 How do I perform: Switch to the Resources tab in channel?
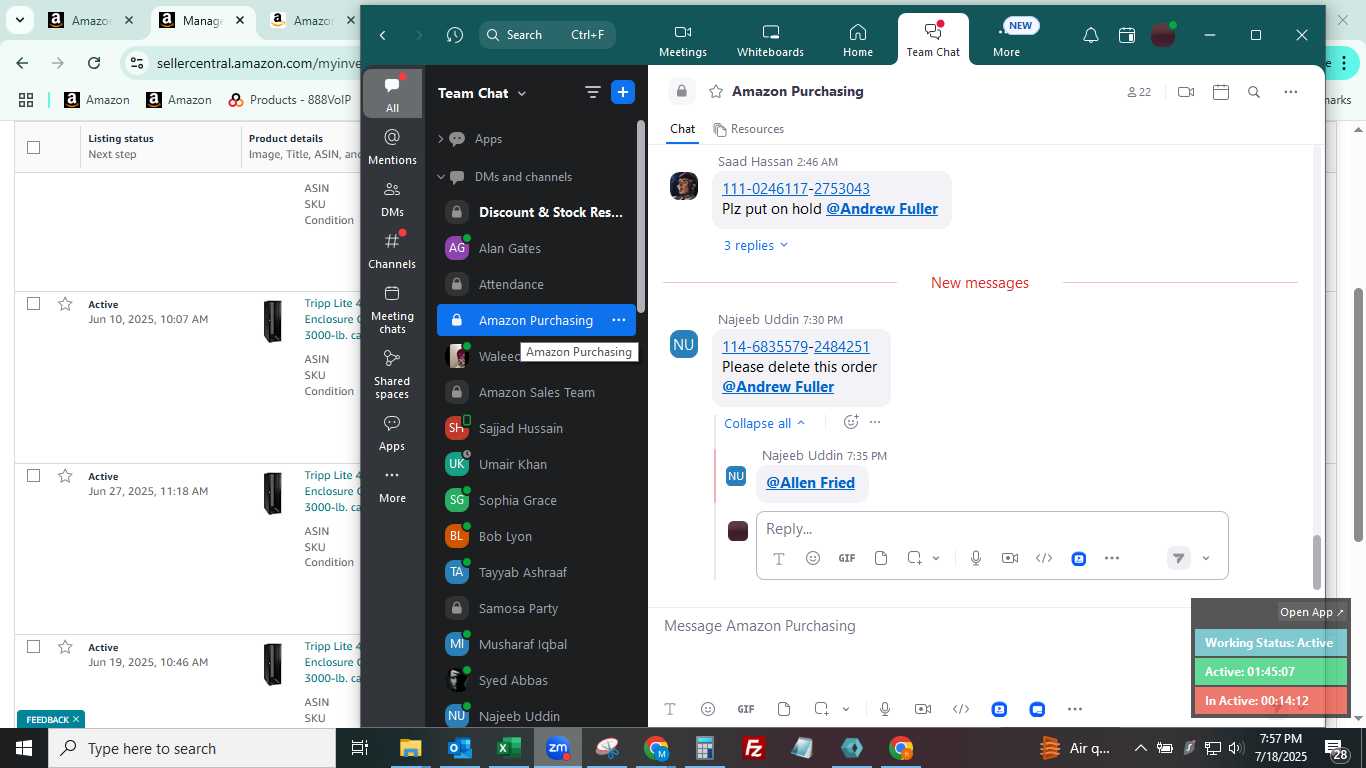[748, 129]
